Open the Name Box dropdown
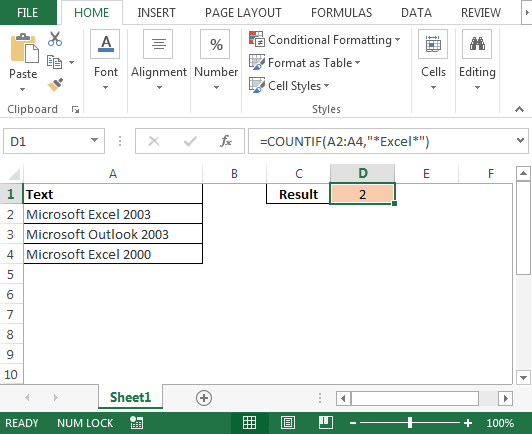The height and width of the screenshot is (434, 532). click(94, 140)
